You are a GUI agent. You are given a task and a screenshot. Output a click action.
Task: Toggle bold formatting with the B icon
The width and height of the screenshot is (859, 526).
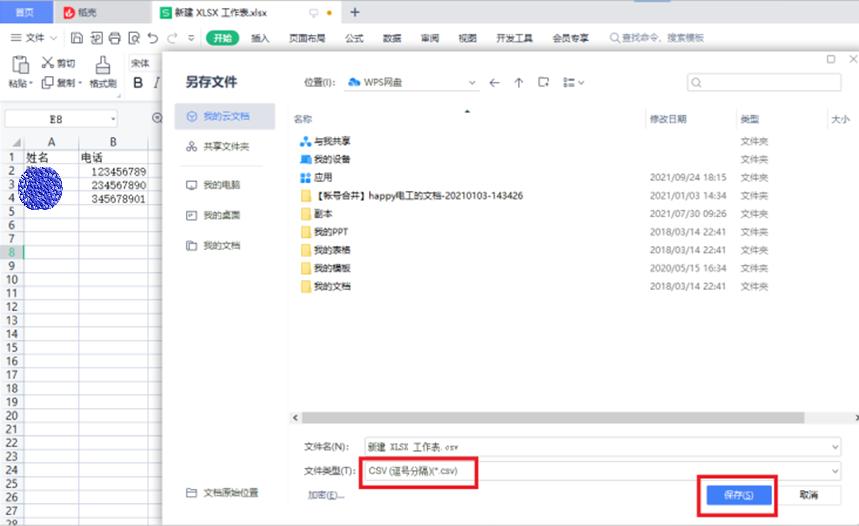point(138,83)
